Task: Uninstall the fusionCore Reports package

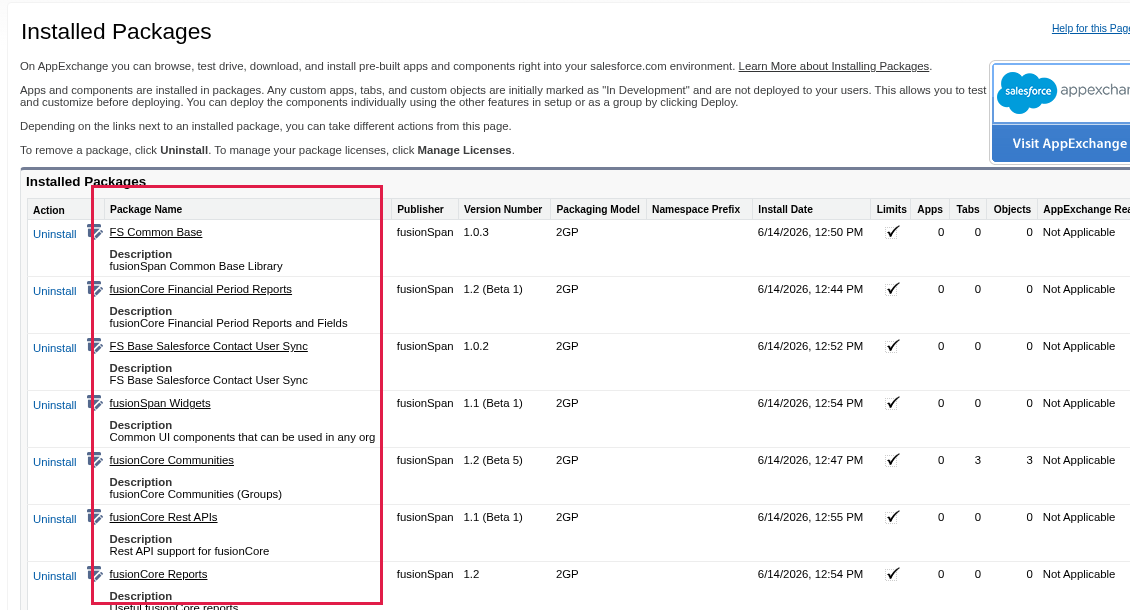Action: 55,576
